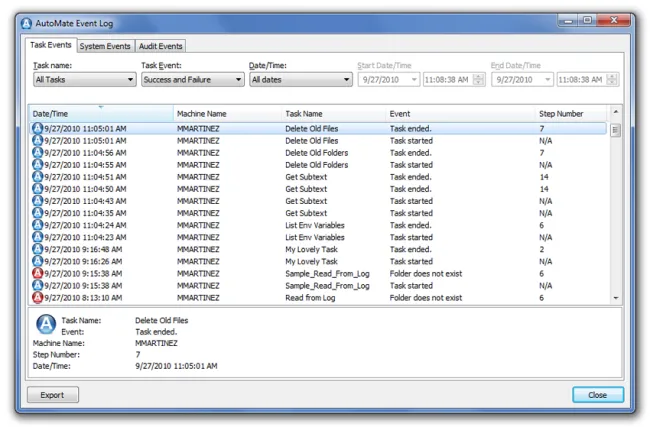Click Delete Old Files value in details pane
This screenshot has height=427, width=650.
(162, 320)
